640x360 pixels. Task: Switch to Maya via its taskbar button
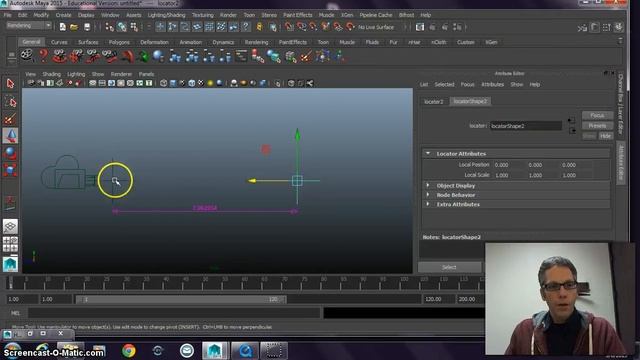(x=215, y=351)
